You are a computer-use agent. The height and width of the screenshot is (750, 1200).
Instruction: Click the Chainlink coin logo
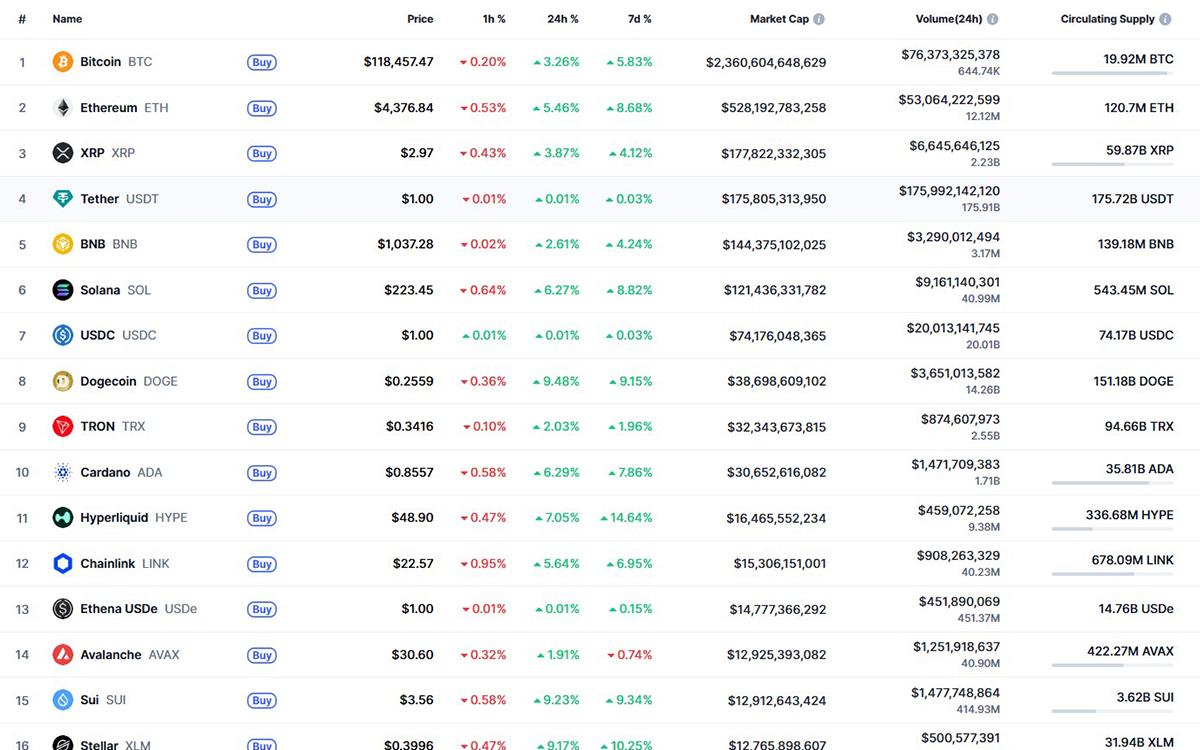coord(61,563)
